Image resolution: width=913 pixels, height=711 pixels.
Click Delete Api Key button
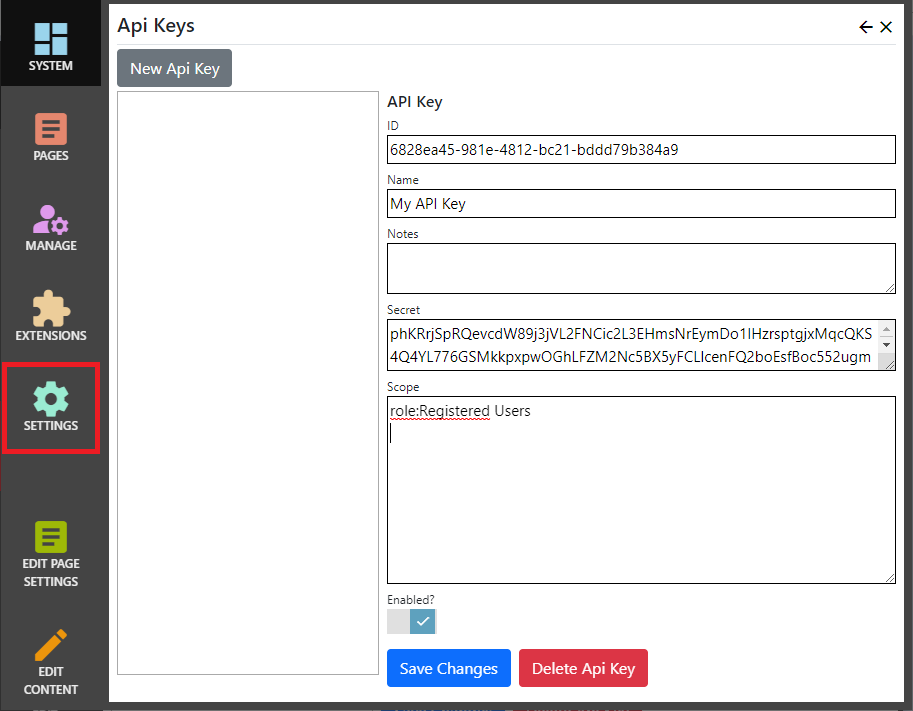point(583,668)
